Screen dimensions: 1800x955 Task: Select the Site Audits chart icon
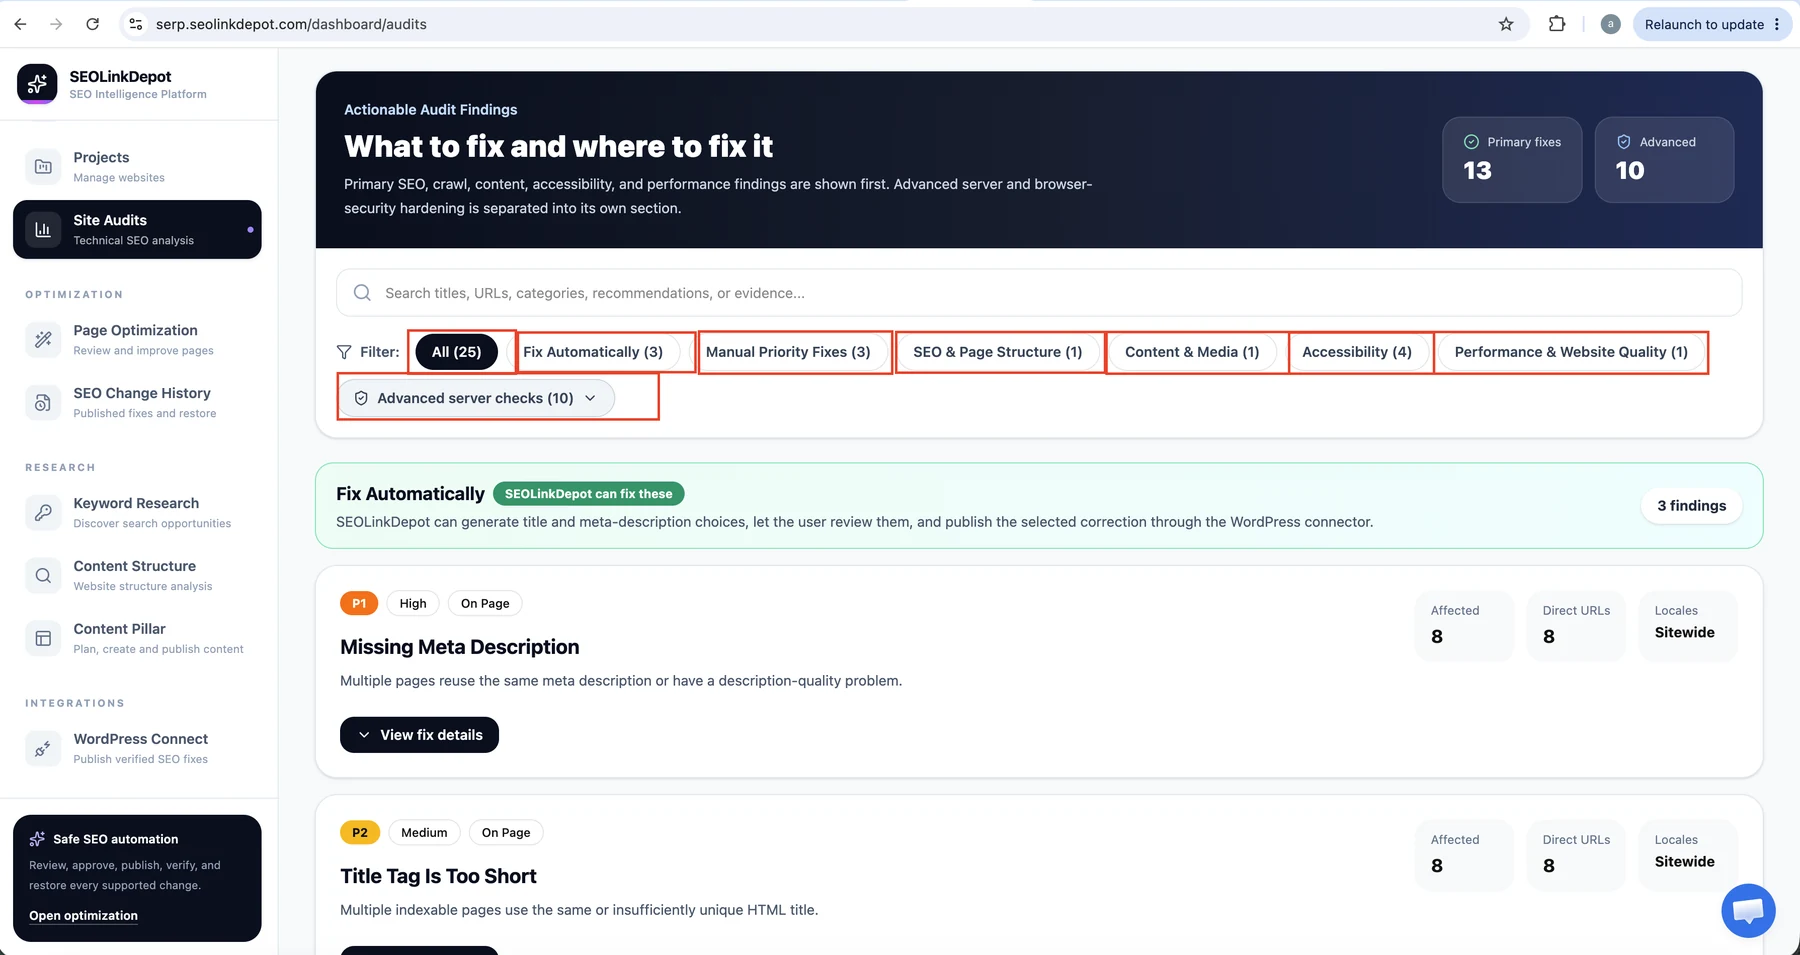coord(43,230)
